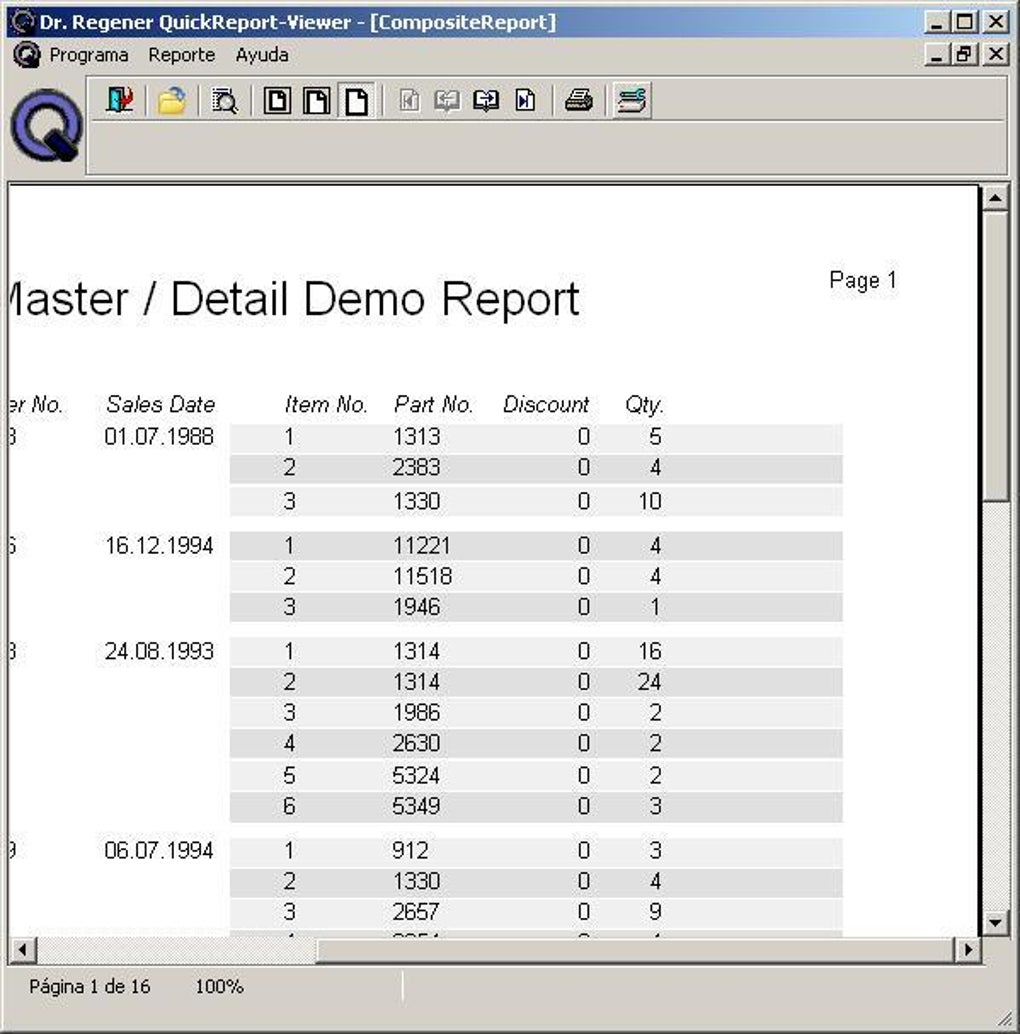
Task: Select the zoom-to-fit whole page icon
Action: coord(277,100)
